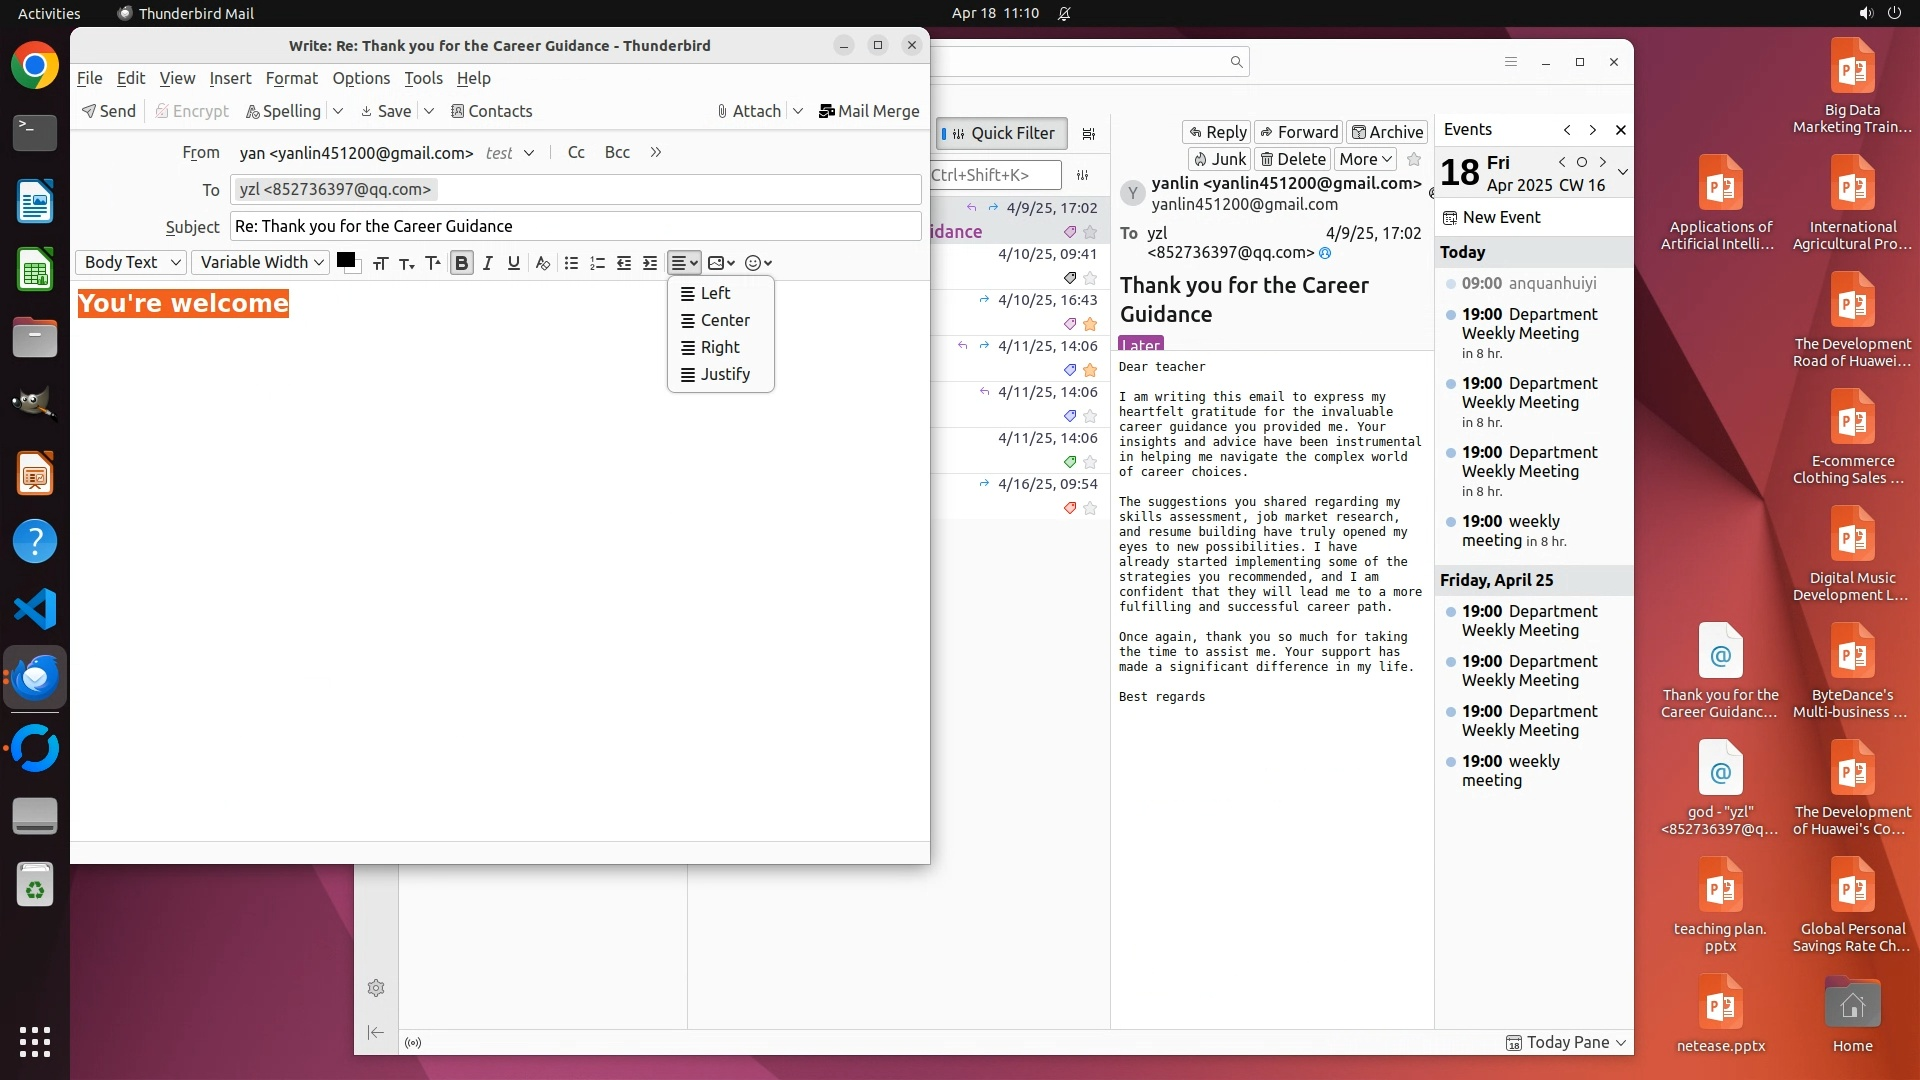Click into the Subject input field
Image resolution: width=1920 pixels, height=1080 pixels.
tap(575, 226)
